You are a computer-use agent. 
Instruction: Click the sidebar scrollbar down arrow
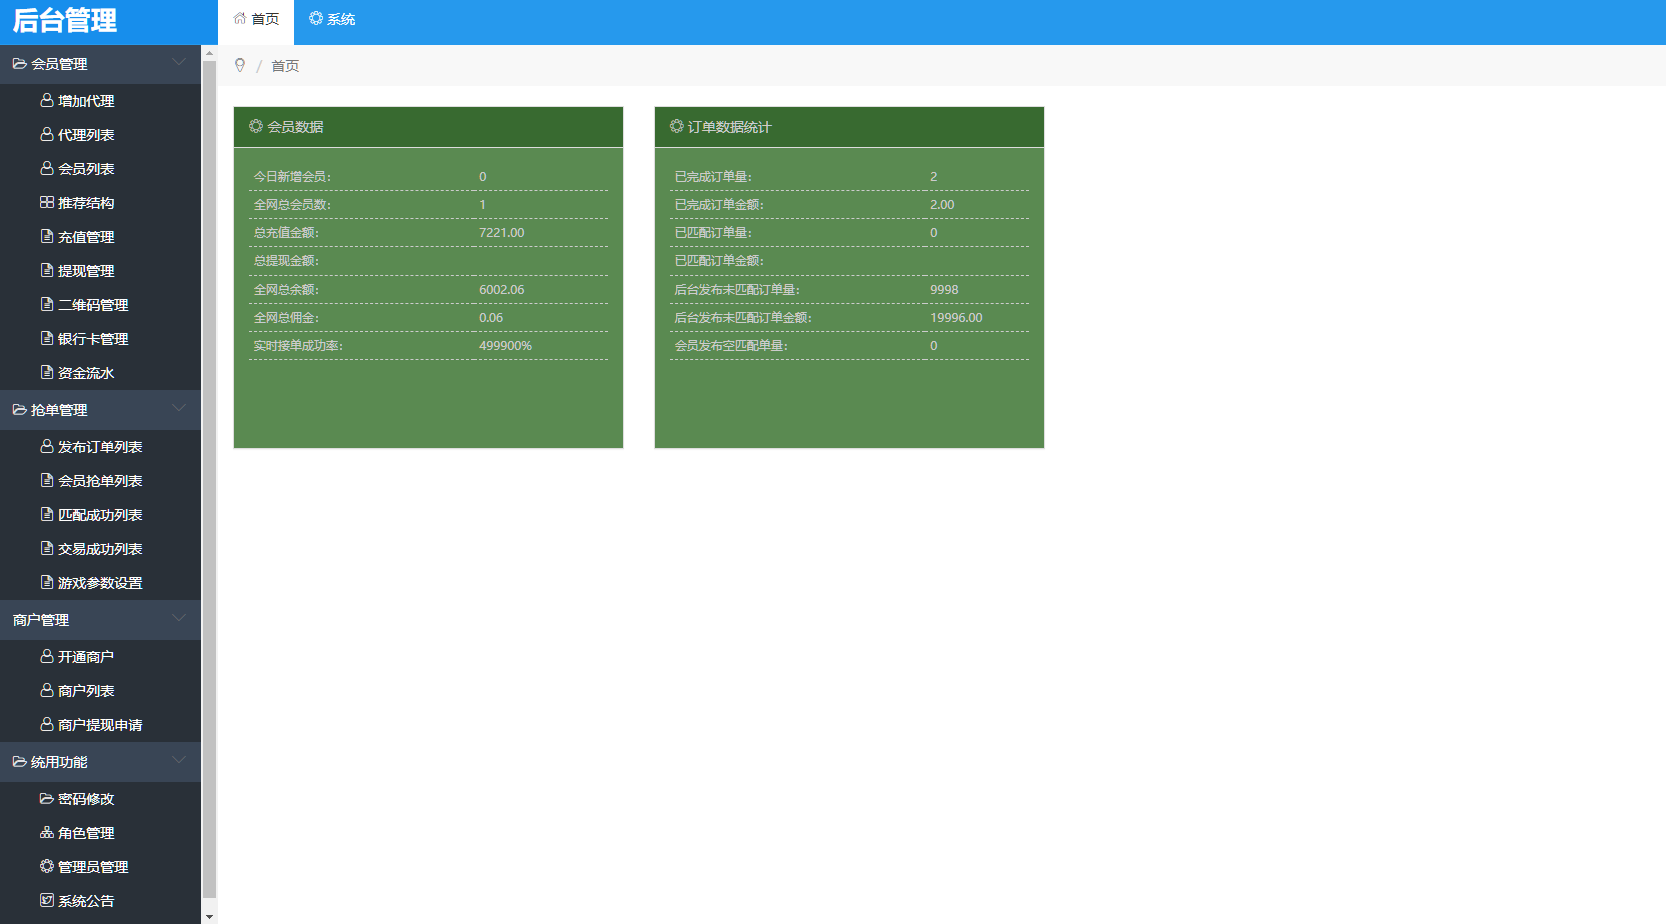209,916
